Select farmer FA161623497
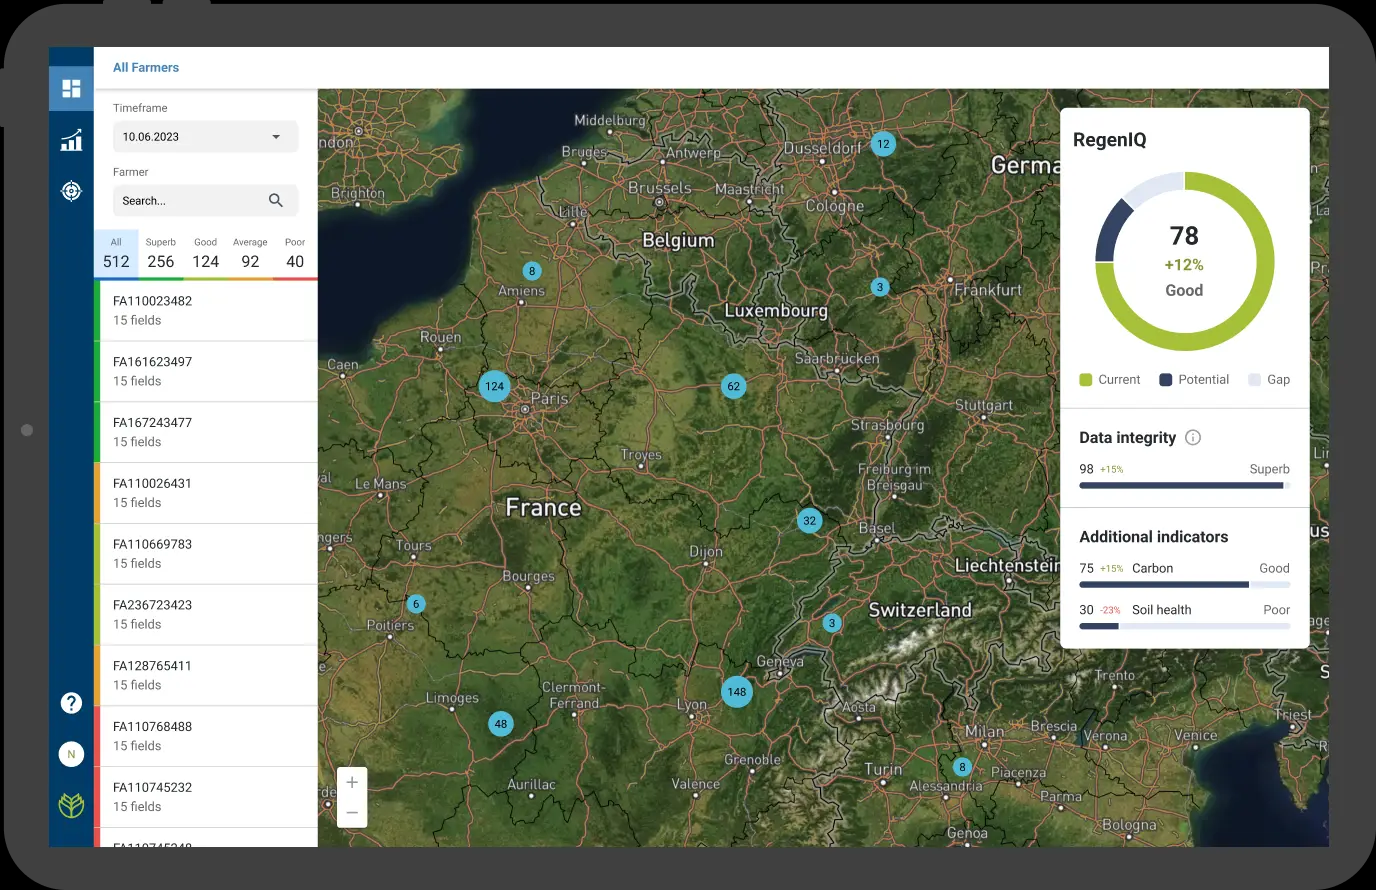The width and height of the screenshot is (1376, 890). click(x=206, y=372)
